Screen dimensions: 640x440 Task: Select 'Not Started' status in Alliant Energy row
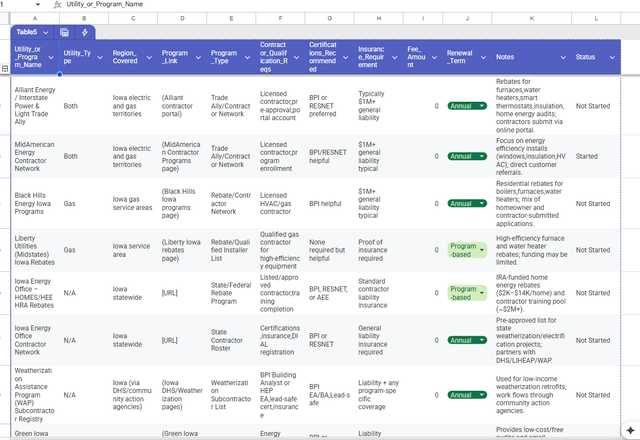(596, 106)
